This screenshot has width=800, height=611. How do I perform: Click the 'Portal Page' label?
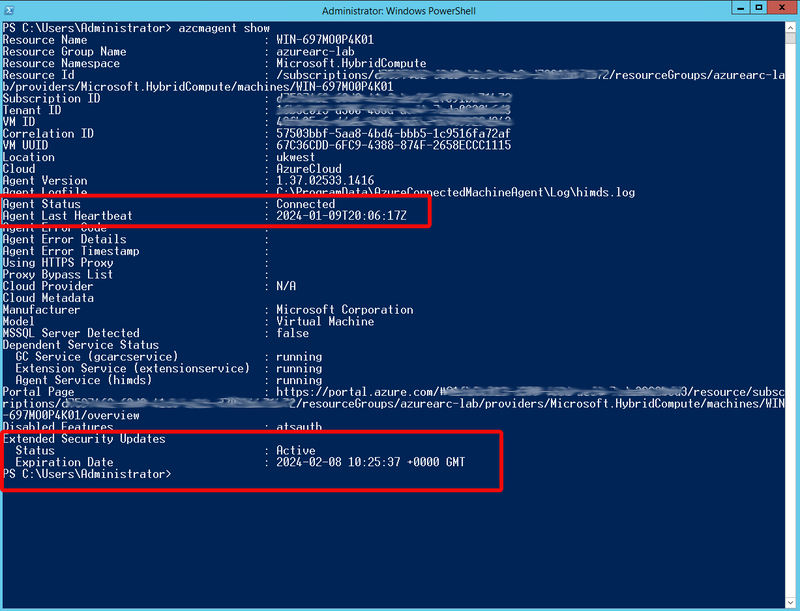click(38, 392)
